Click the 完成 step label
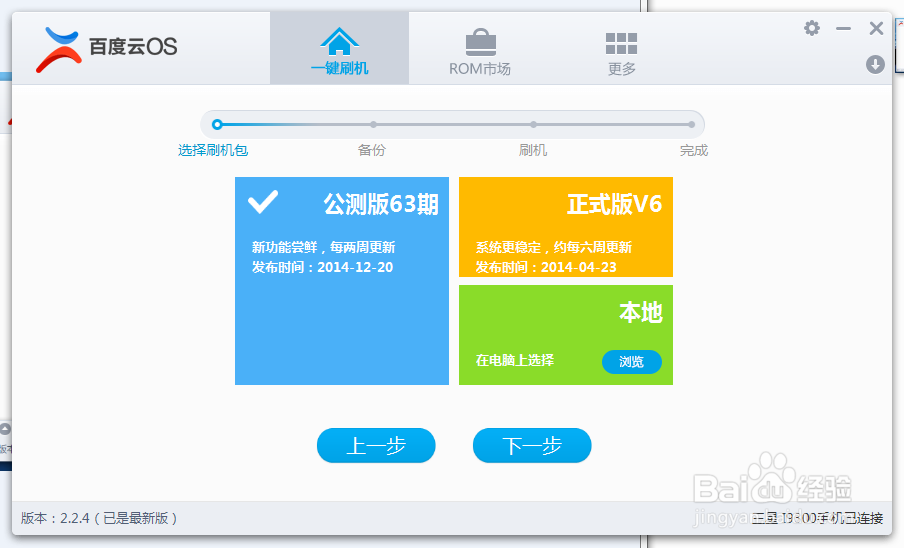Viewport: 904px width, 548px height. tap(694, 150)
